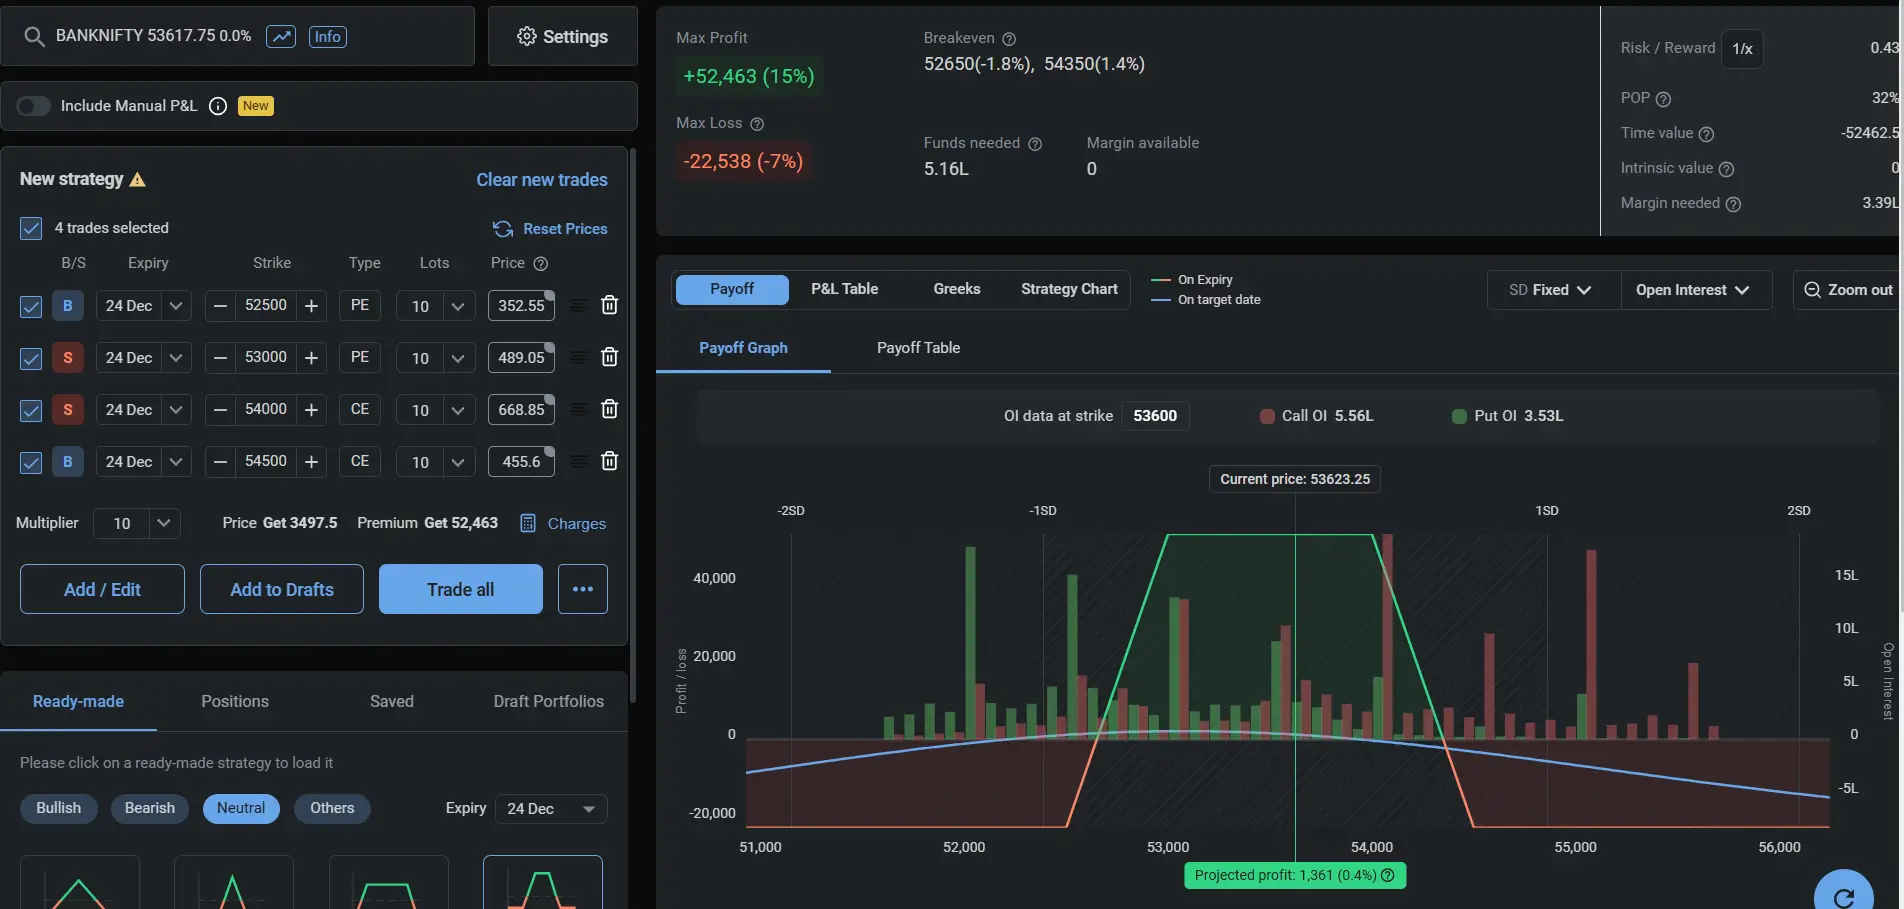The width and height of the screenshot is (1904, 909).
Task: Open the three-dots more options button
Action: click(583, 590)
